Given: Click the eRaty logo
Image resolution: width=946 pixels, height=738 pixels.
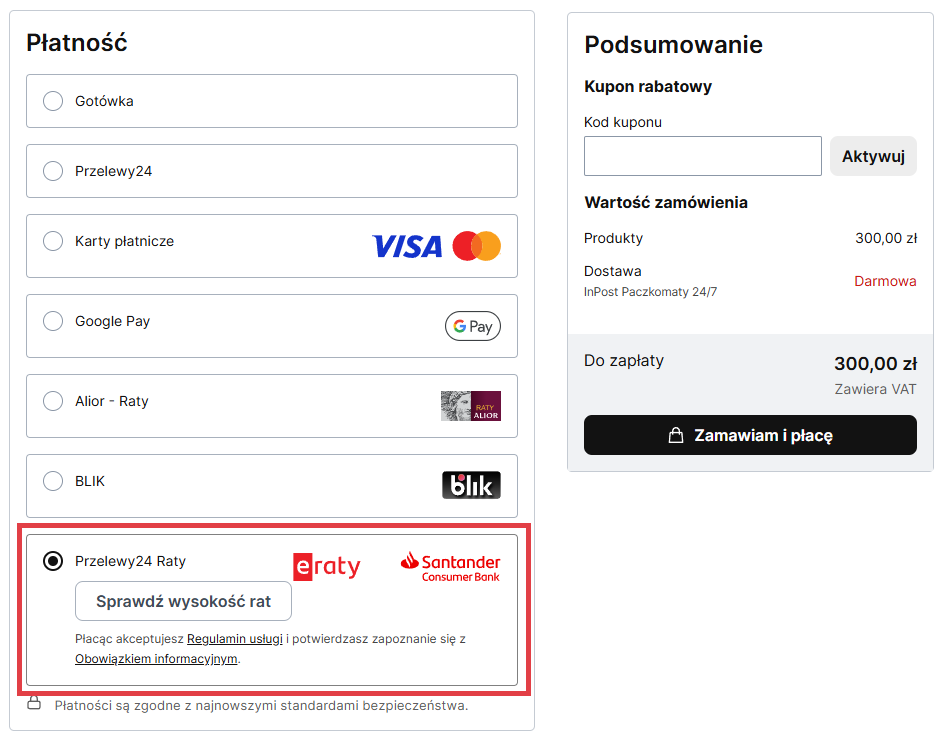Looking at the screenshot, I should tap(326, 566).
